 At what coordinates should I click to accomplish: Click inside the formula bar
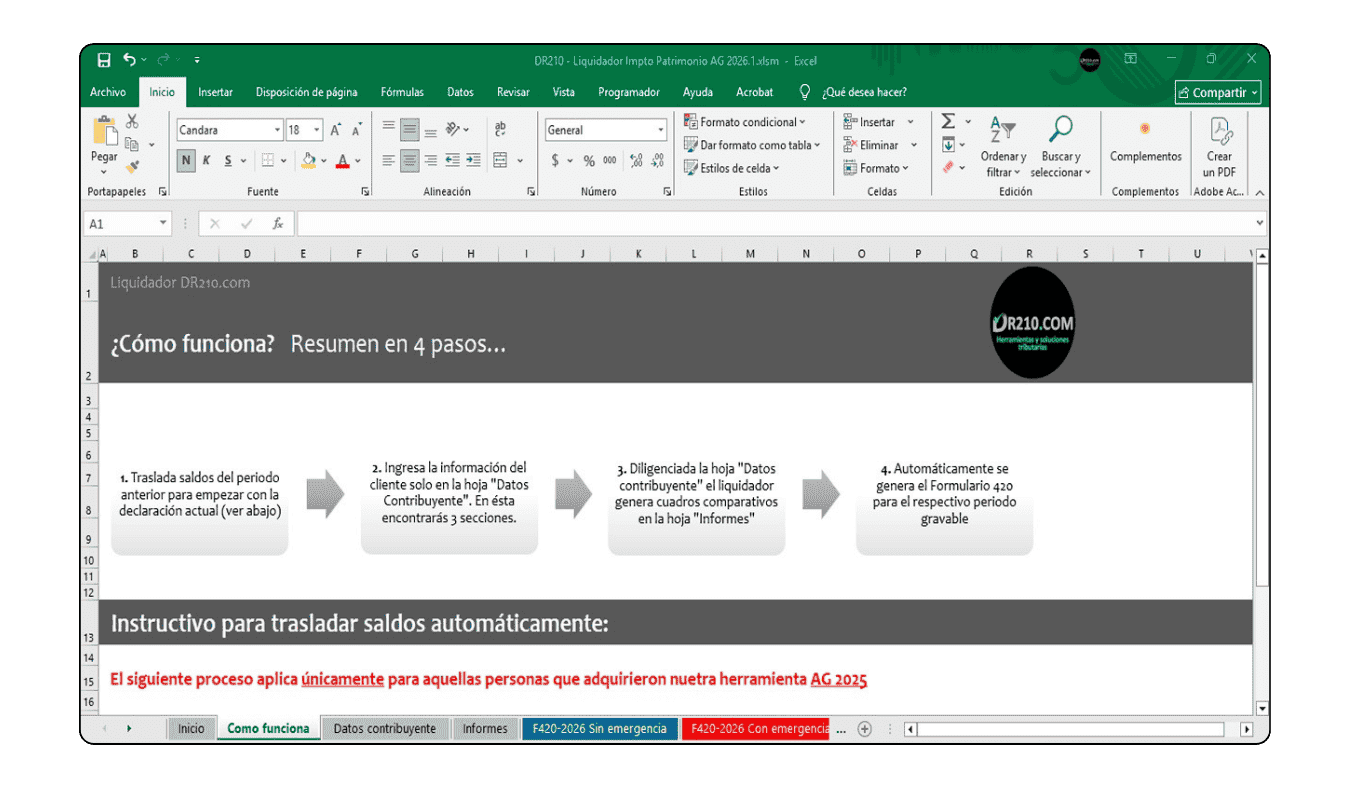tap(700, 222)
